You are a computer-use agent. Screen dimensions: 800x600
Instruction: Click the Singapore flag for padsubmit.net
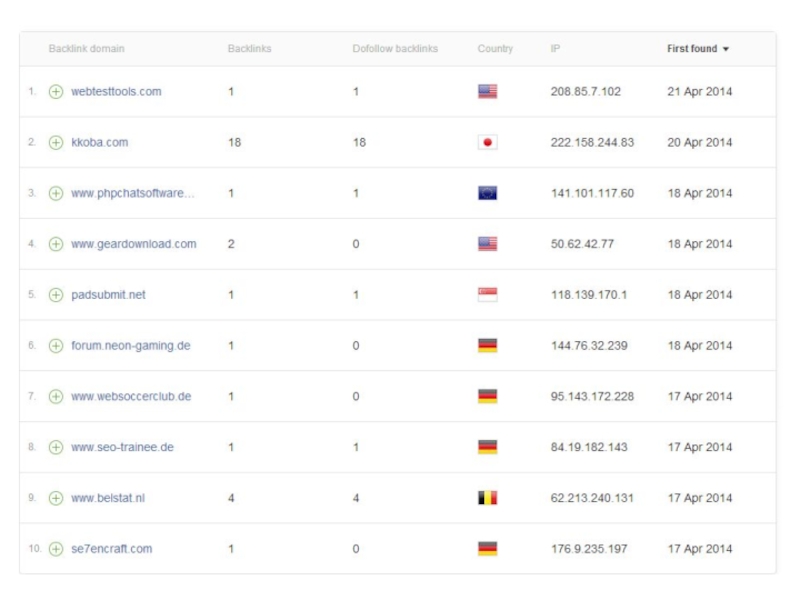click(x=487, y=295)
